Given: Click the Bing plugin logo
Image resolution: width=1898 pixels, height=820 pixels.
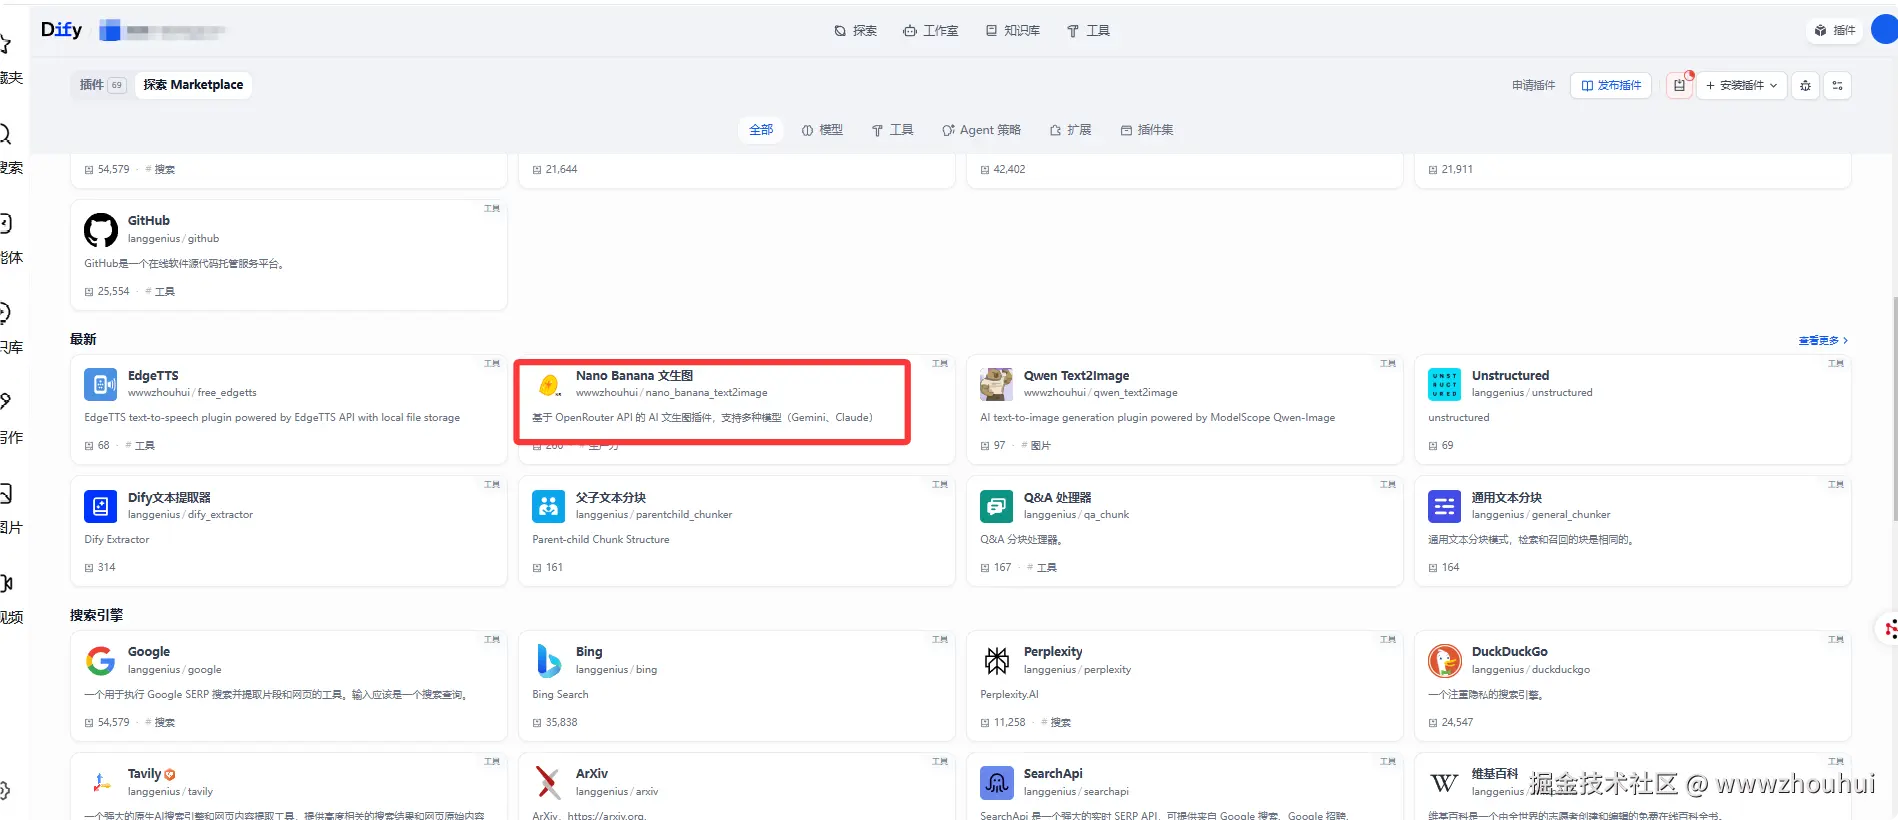Looking at the screenshot, I should (549, 661).
